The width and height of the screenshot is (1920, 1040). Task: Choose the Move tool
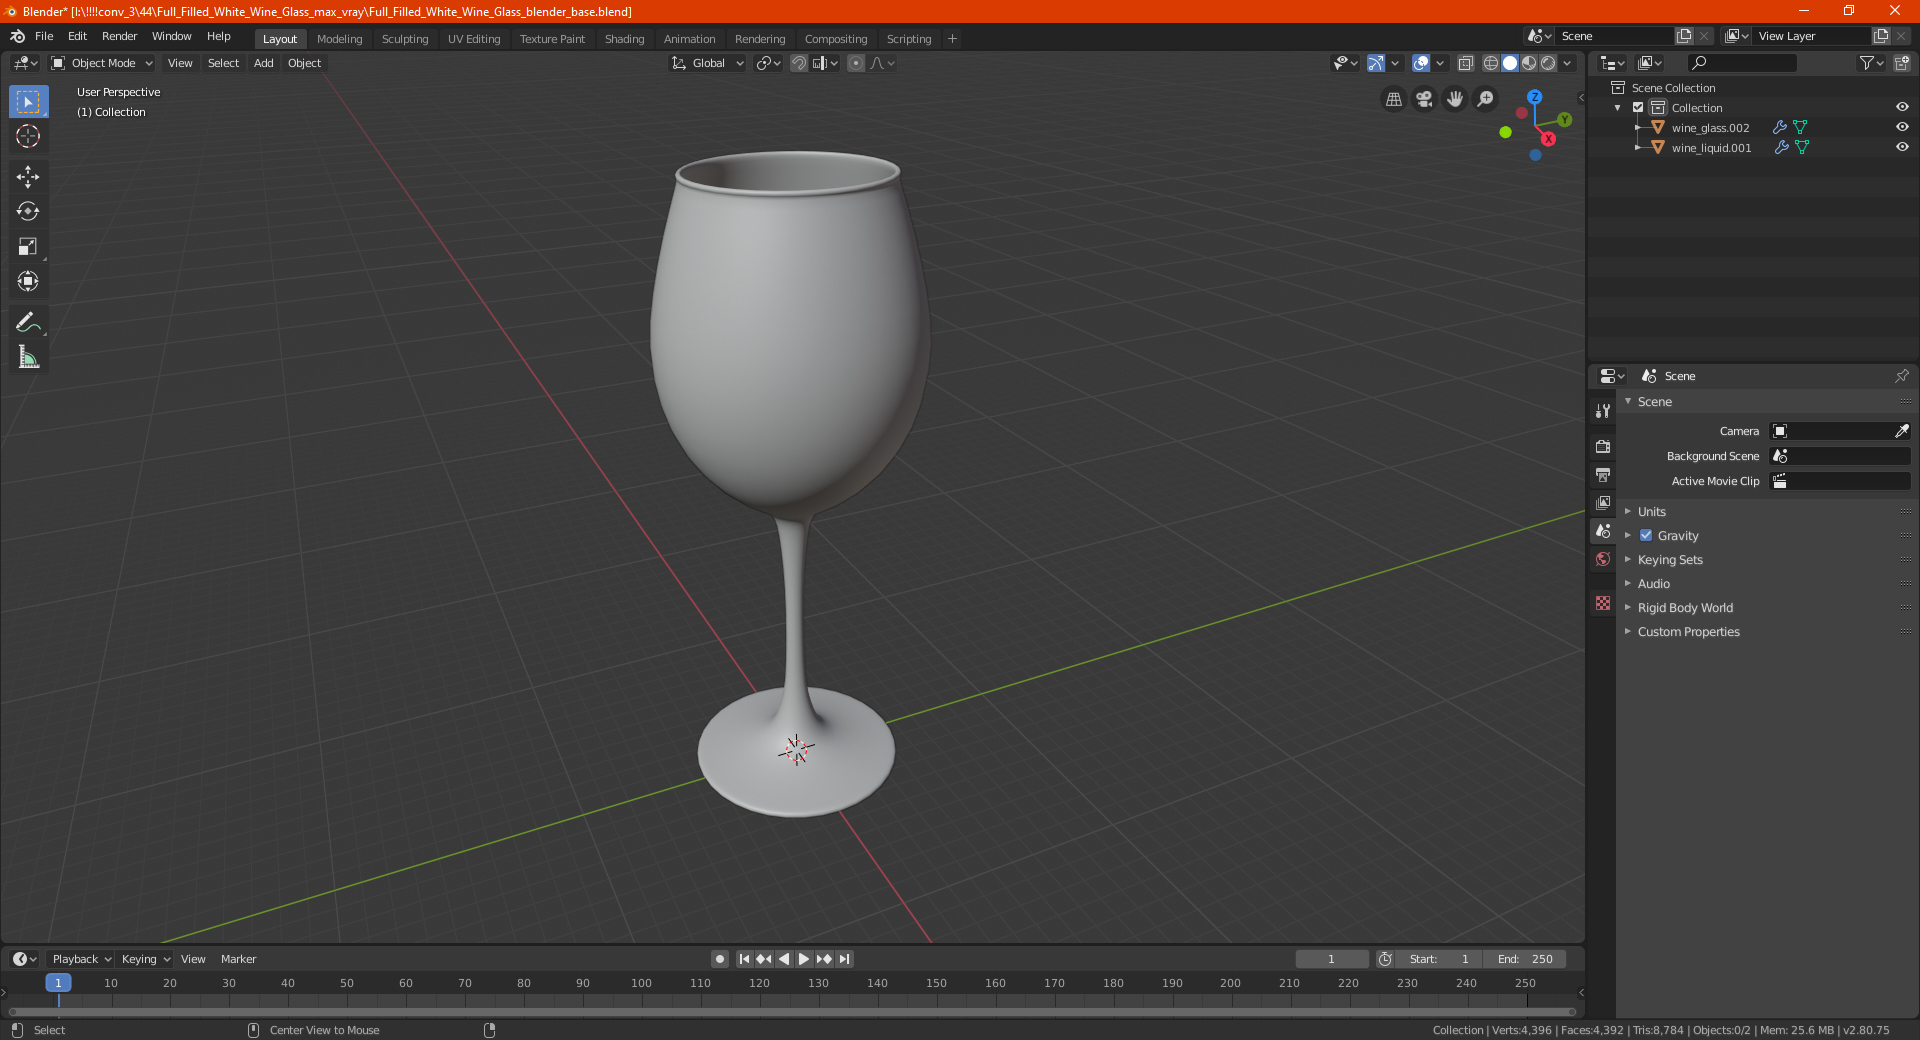(x=28, y=177)
